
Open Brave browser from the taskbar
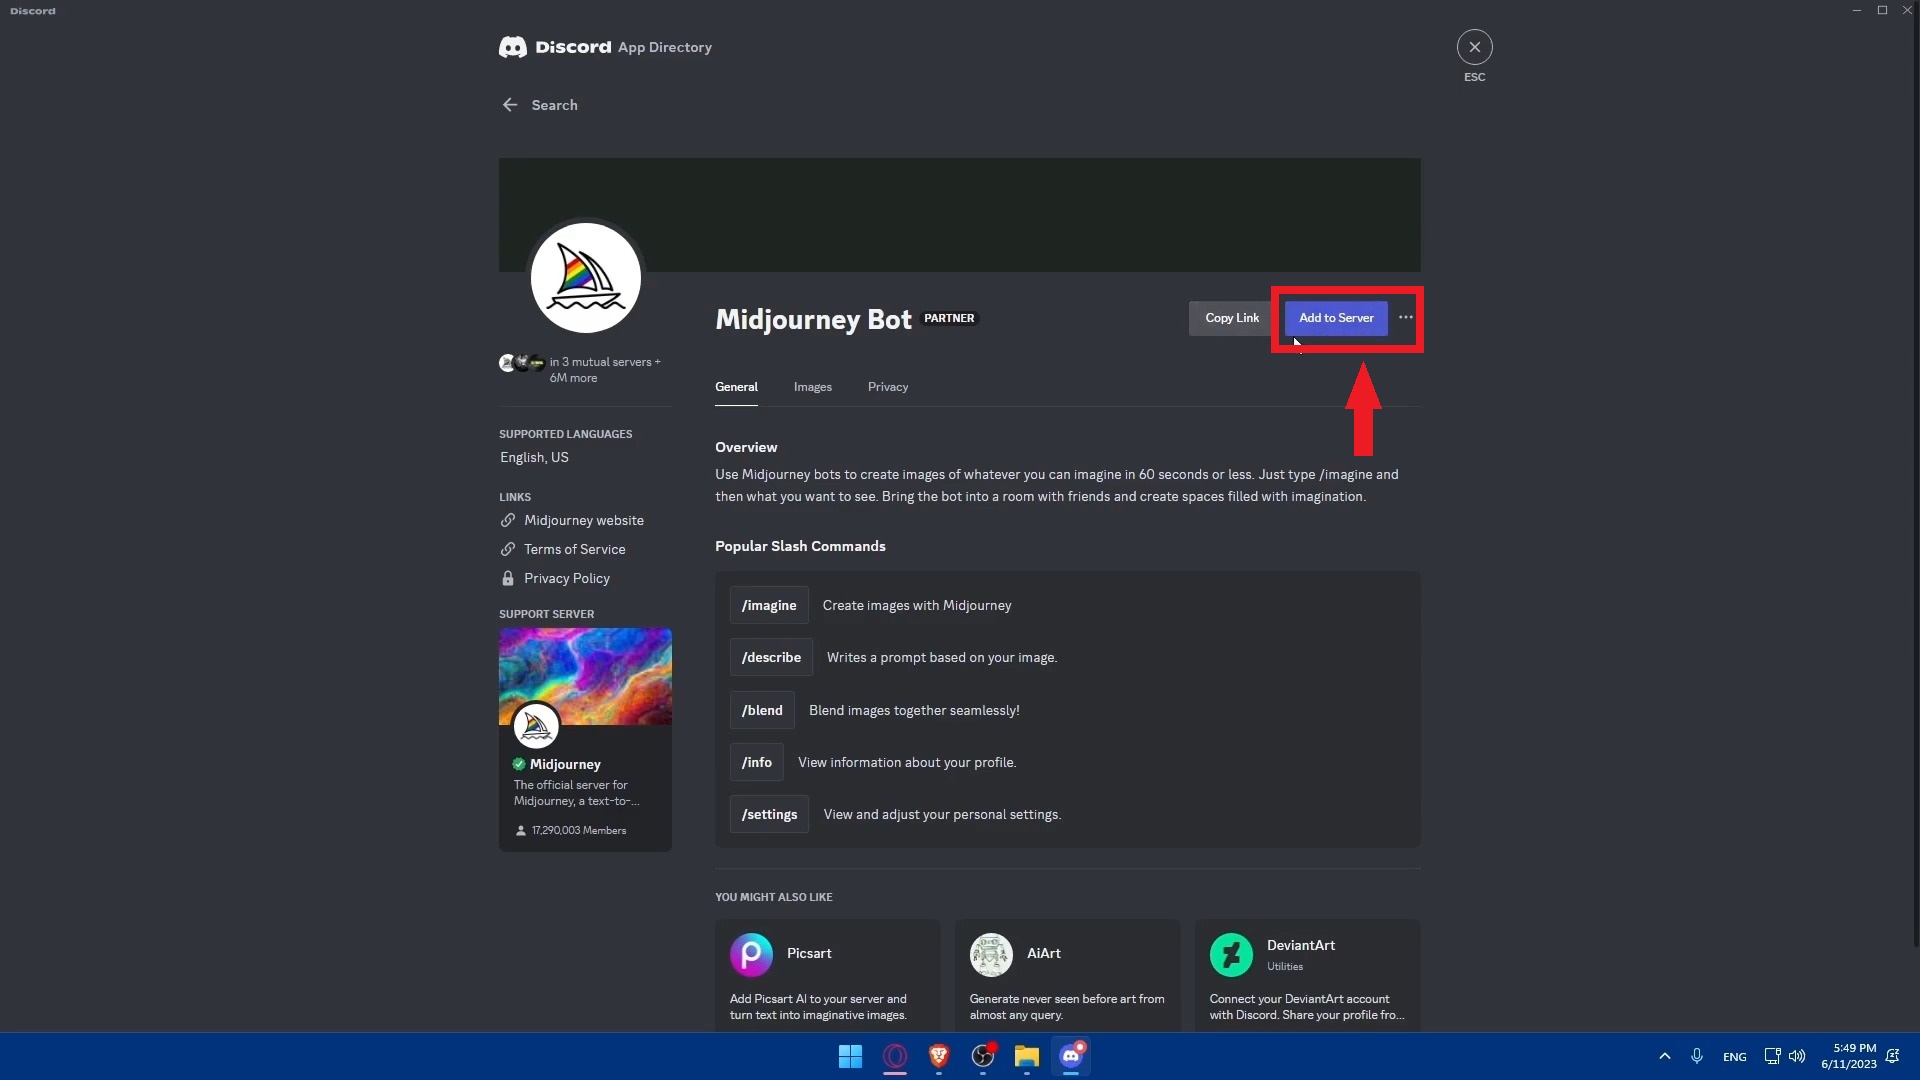(939, 1057)
